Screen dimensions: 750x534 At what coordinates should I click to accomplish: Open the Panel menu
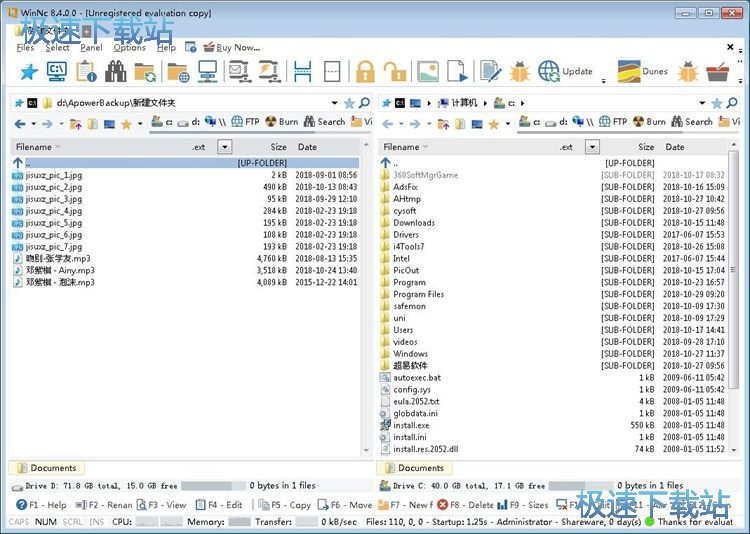[91, 47]
